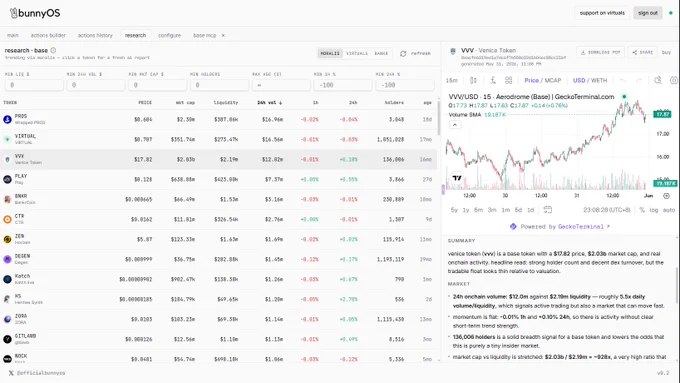Open the chart indicators (fx) menu
The image size is (680, 383).
[x=493, y=80]
